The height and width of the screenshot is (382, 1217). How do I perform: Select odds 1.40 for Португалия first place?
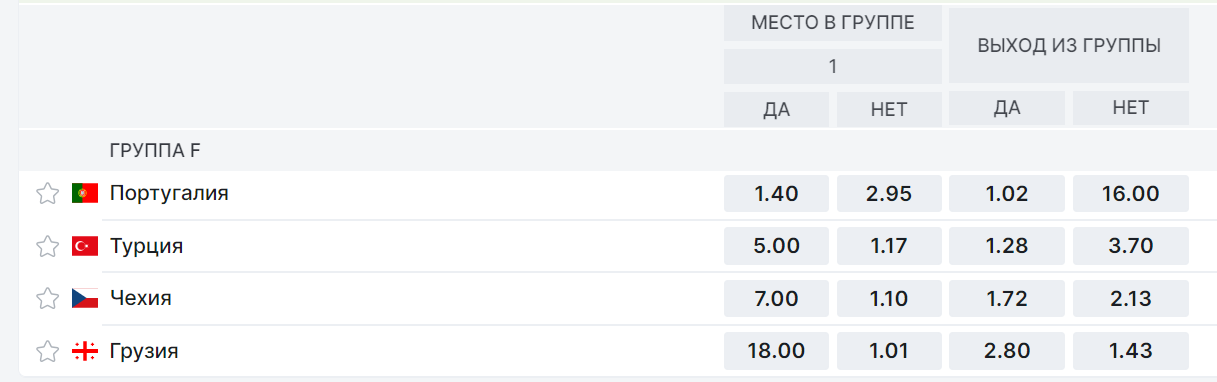point(777,194)
